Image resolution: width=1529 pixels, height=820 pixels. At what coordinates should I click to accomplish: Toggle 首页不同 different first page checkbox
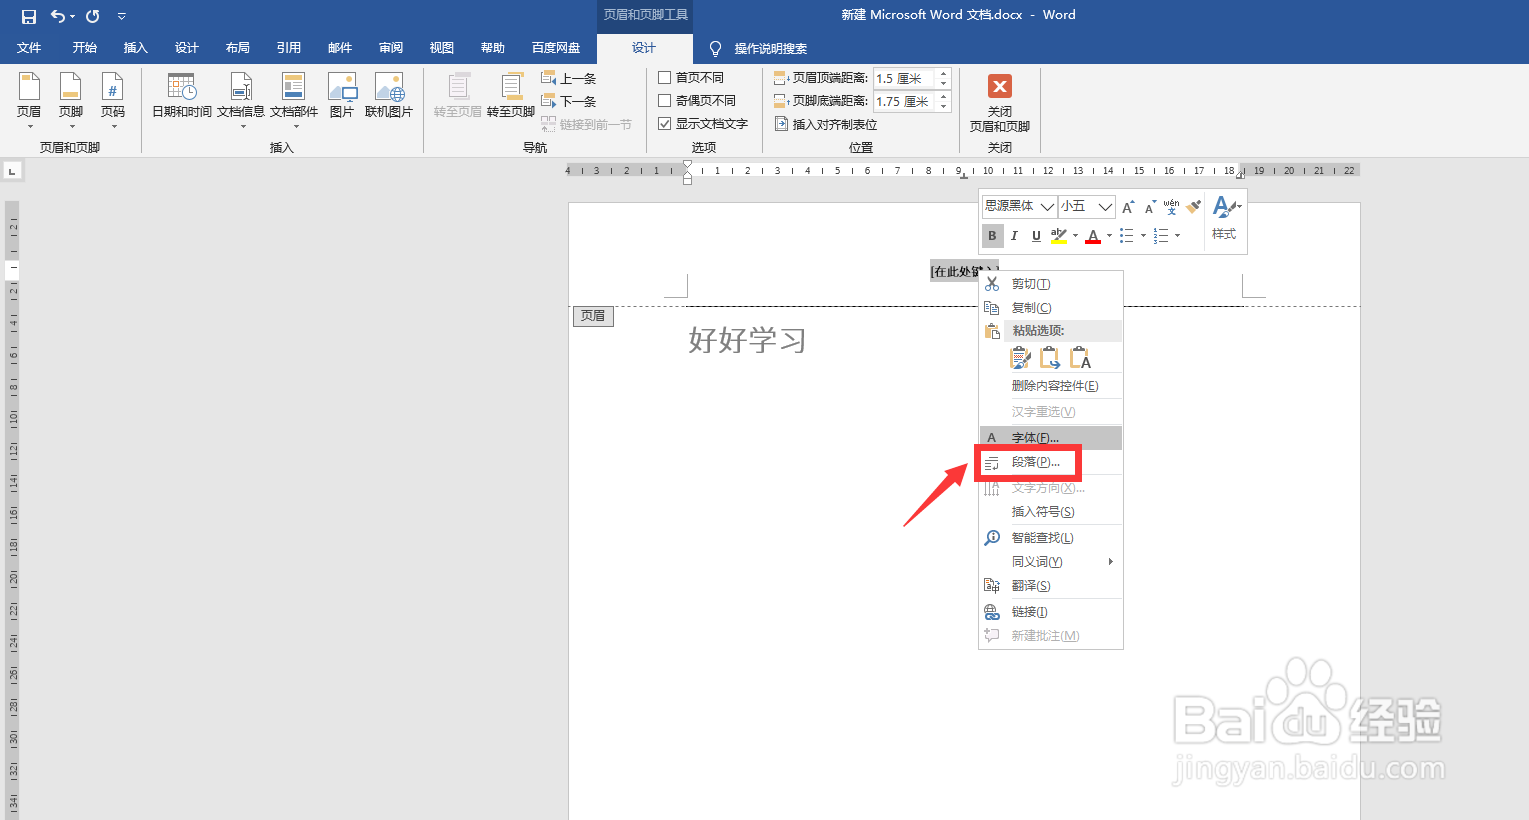tap(664, 77)
